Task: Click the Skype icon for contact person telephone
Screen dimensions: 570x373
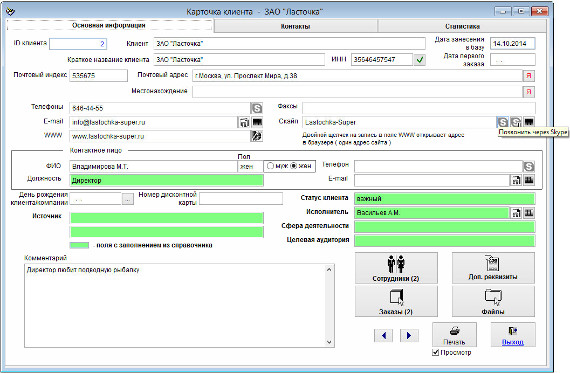Action: click(x=529, y=167)
